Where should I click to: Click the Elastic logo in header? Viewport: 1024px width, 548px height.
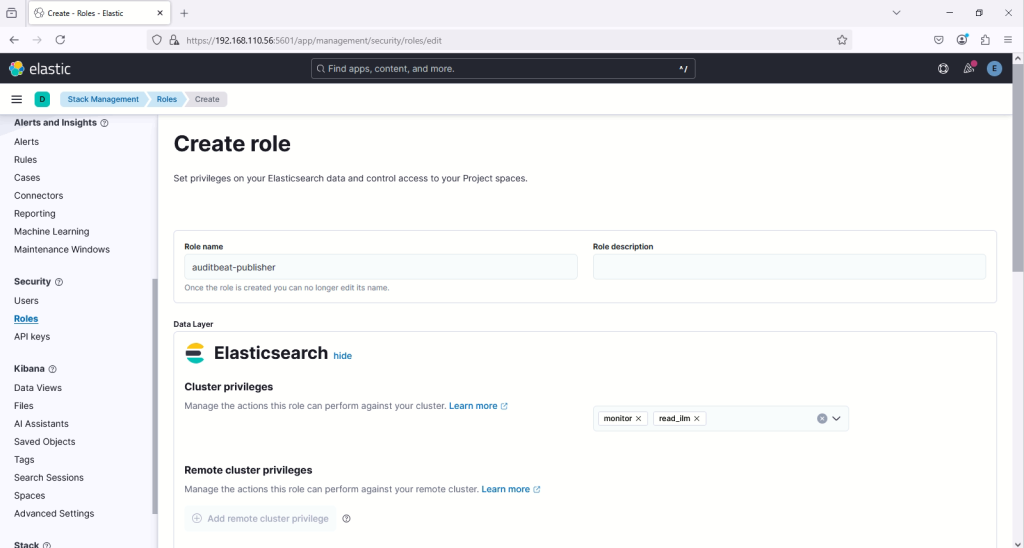coord(40,69)
